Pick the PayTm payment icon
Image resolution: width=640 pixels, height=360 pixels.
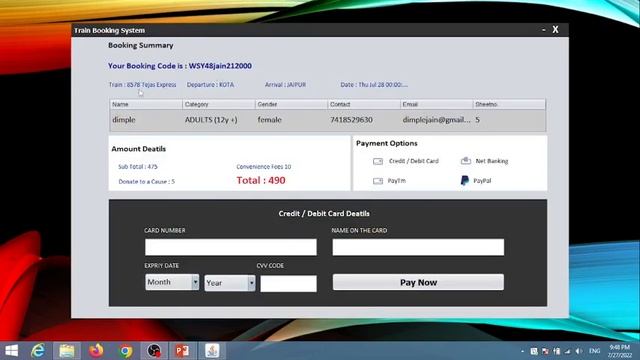click(378, 181)
